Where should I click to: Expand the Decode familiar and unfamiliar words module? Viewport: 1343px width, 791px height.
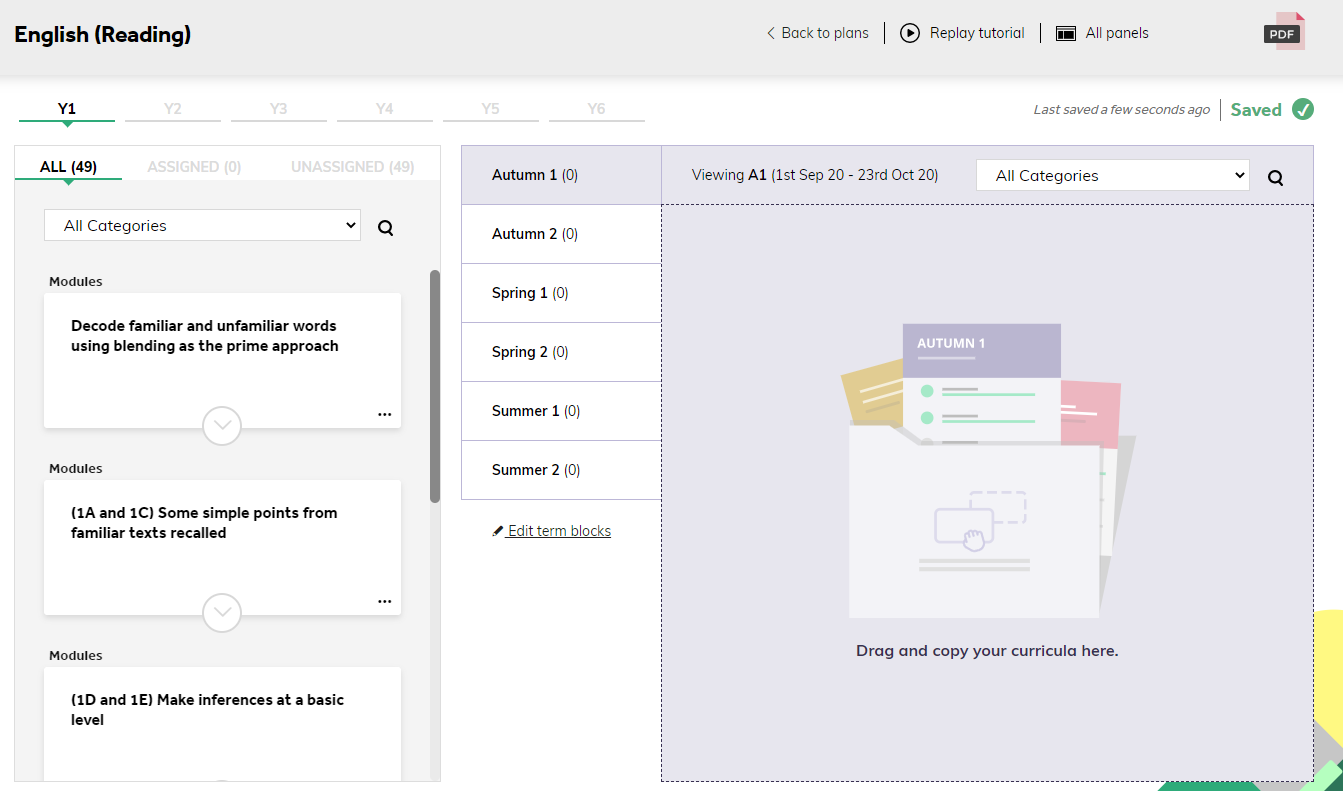(222, 426)
